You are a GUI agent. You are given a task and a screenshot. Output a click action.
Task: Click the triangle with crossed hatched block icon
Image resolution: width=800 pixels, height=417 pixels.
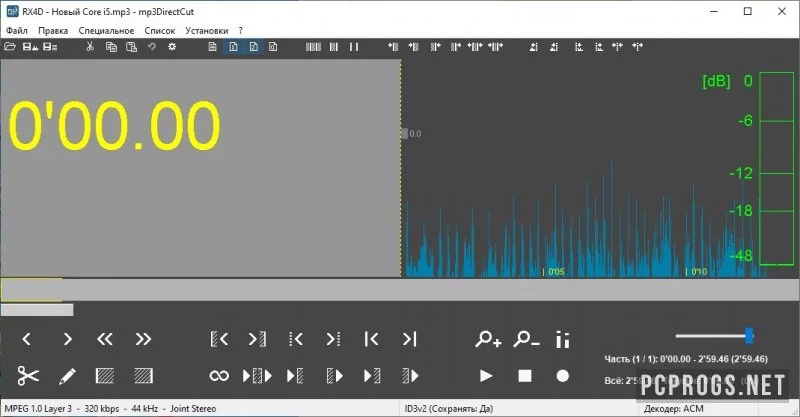(x=372, y=376)
